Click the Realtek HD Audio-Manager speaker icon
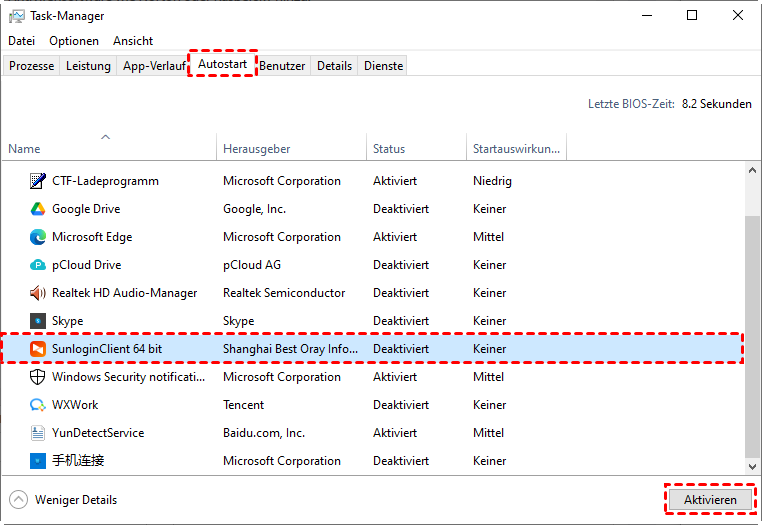The width and height of the screenshot is (762, 525). [x=37, y=293]
